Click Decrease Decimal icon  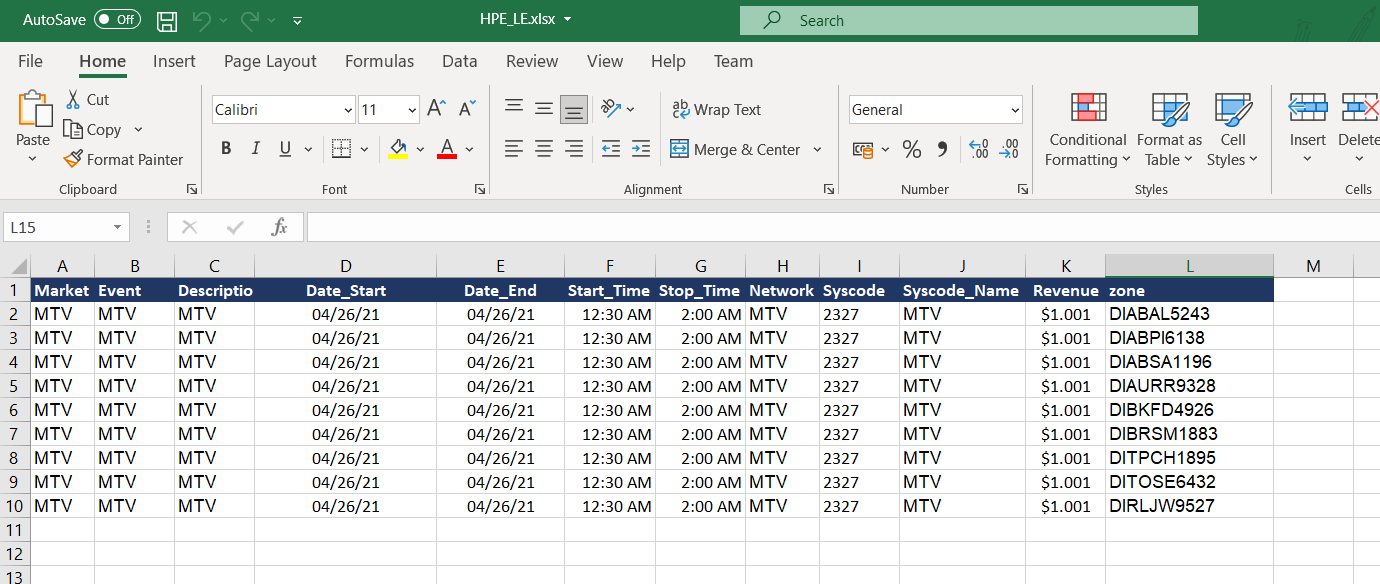point(1010,149)
